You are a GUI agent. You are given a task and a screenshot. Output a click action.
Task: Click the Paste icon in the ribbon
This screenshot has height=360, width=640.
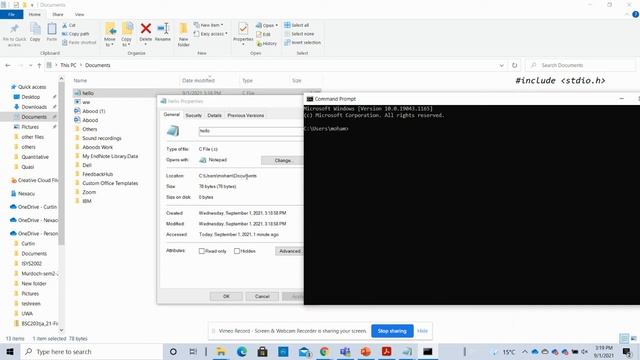pyautogui.click(x=52, y=29)
